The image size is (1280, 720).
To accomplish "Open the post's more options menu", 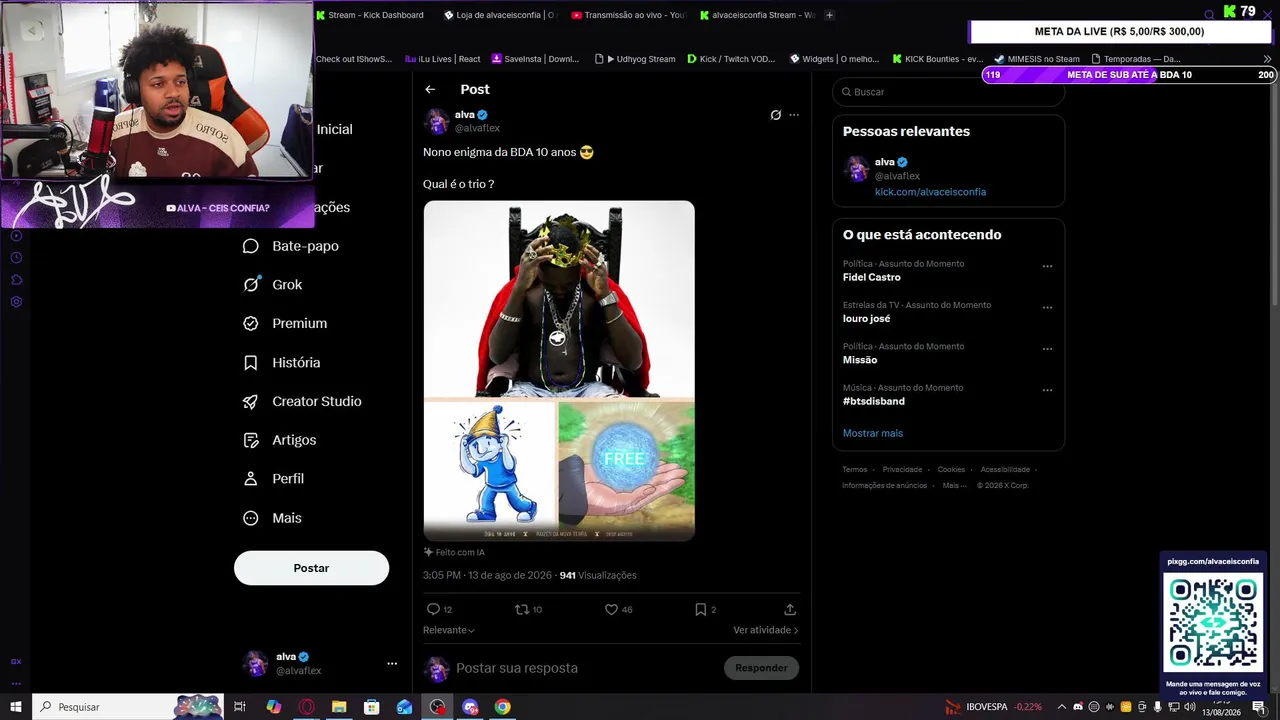I will tap(794, 115).
